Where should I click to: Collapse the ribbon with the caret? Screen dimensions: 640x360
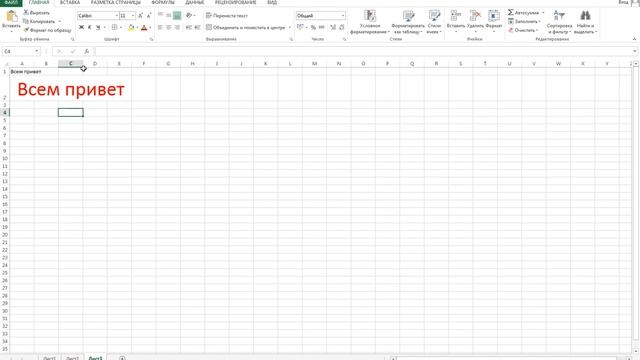pyautogui.click(x=634, y=39)
